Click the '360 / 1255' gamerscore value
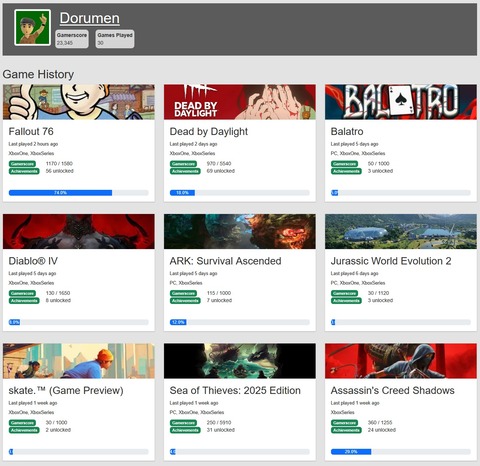This screenshot has height=466, width=480. pyautogui.click(x=380, y=422)
